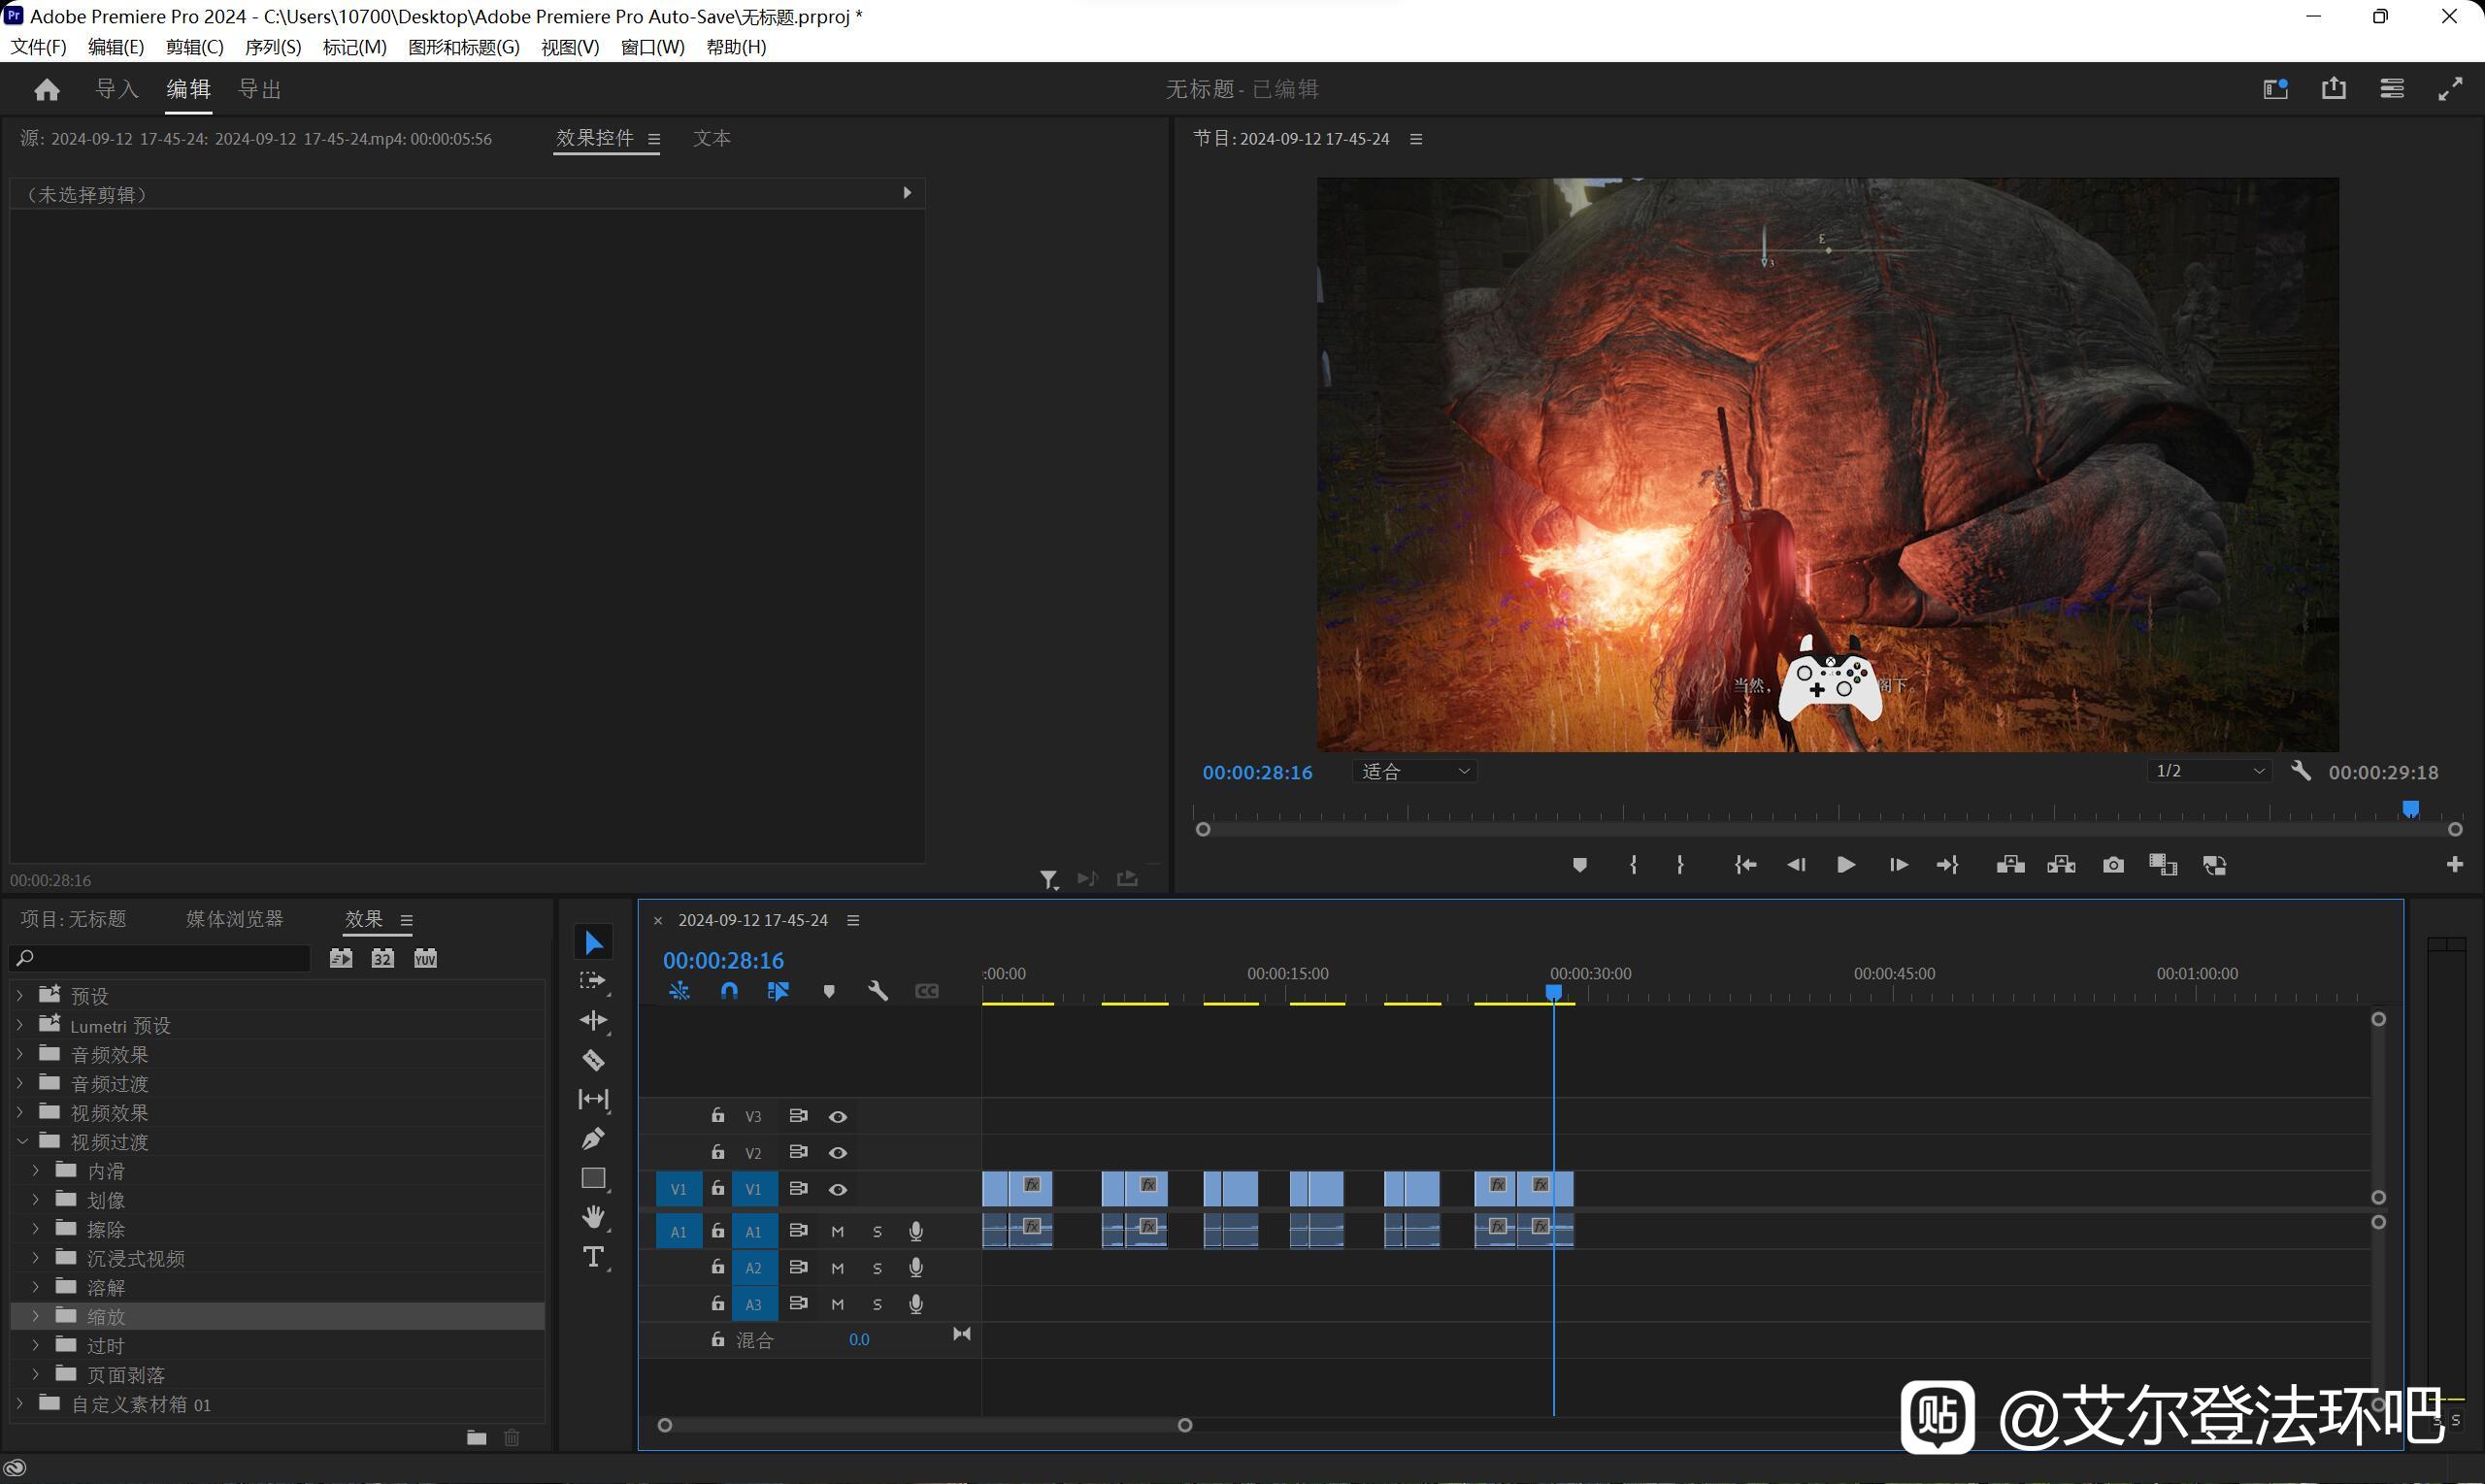2485x1484 pixels.
Task: Open the zoom level 适合 dropdown
Action: tap(1415, 771)
